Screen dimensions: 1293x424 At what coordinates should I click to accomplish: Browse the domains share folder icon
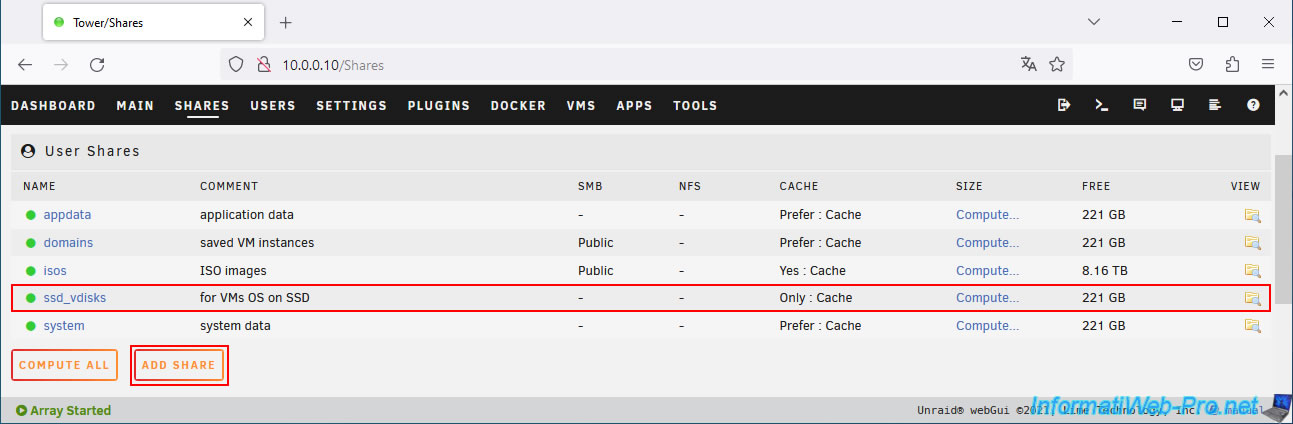(1252, 243)
